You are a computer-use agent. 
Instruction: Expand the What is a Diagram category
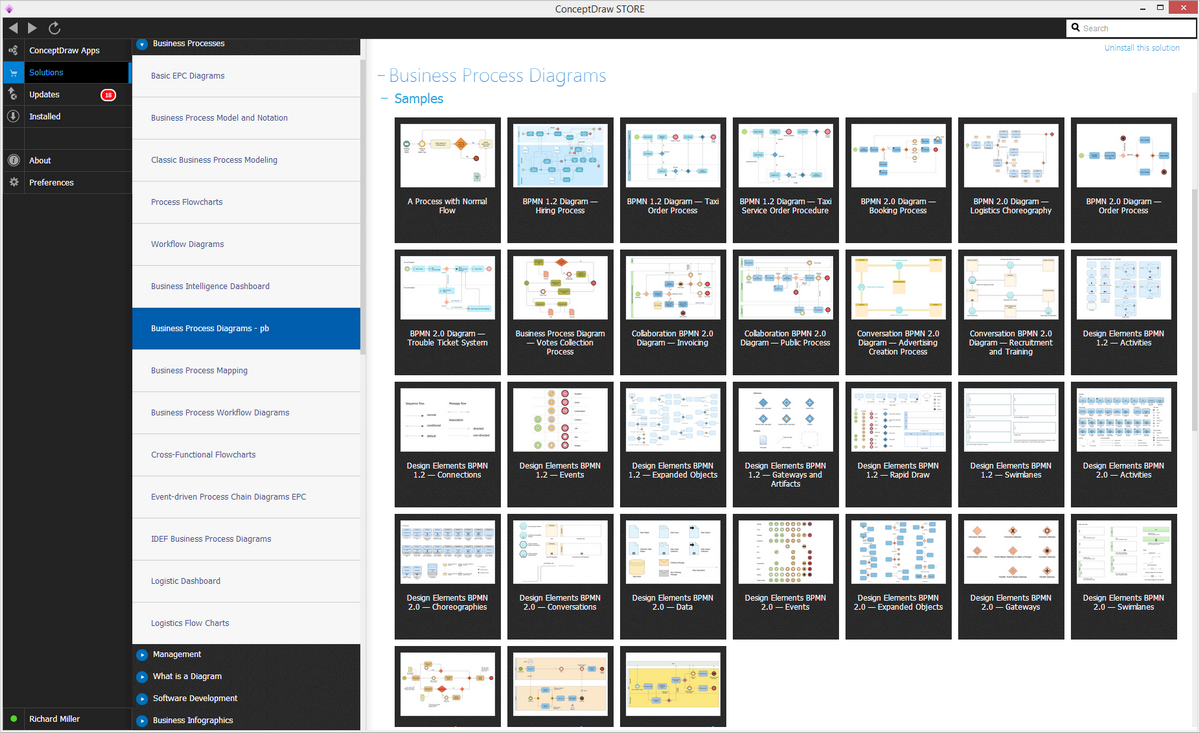click(142, 677)
